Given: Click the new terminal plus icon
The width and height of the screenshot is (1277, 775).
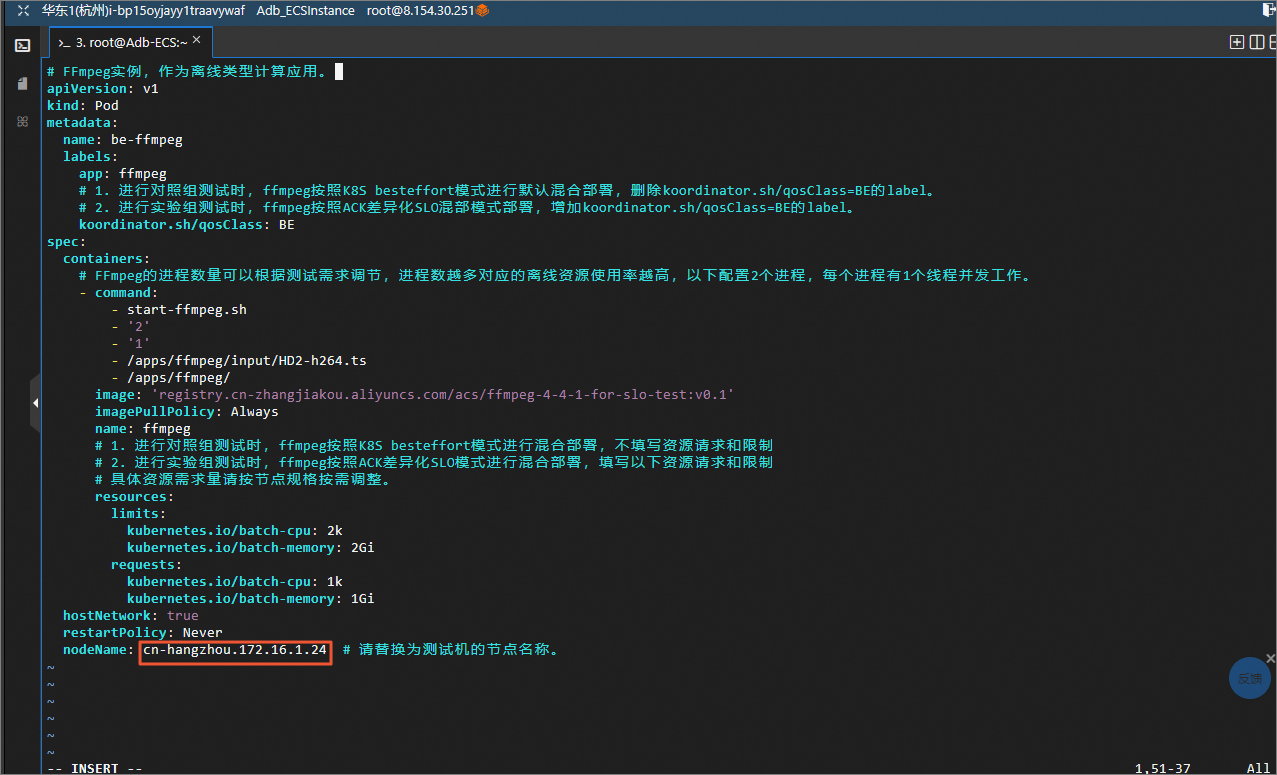Looking at the screenshot, I should (1237, 42).
